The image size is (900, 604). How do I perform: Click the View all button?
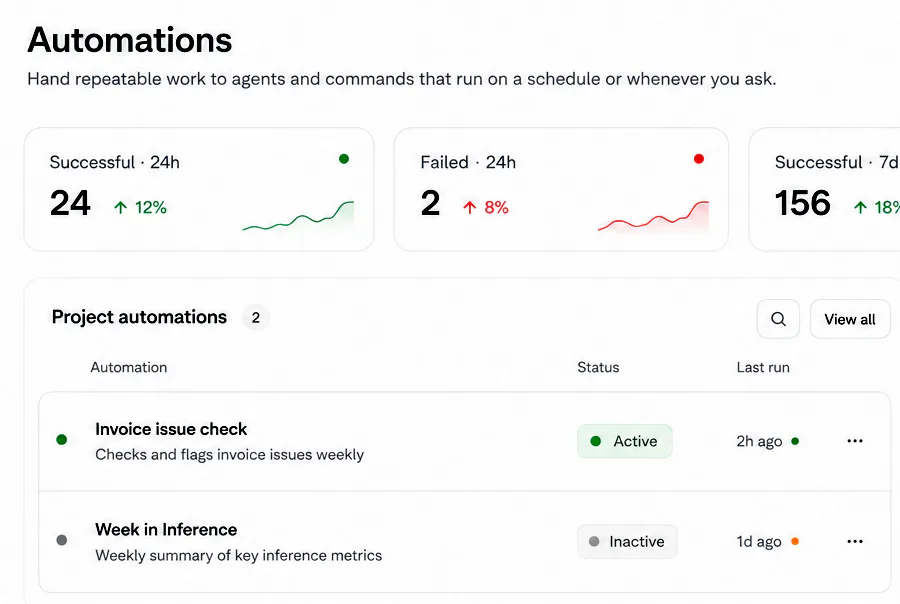tap(849, 319)
